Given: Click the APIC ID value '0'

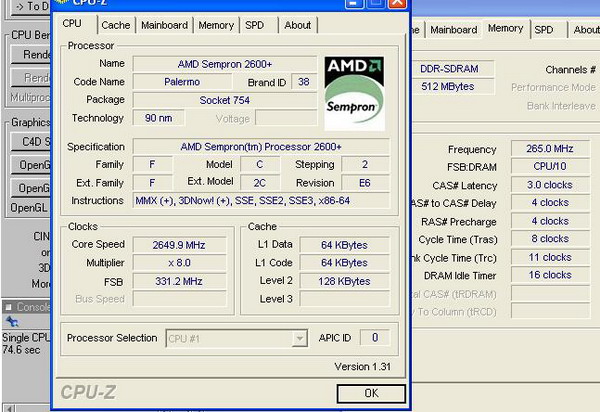Looking at the screenshot, I should 375,337.
